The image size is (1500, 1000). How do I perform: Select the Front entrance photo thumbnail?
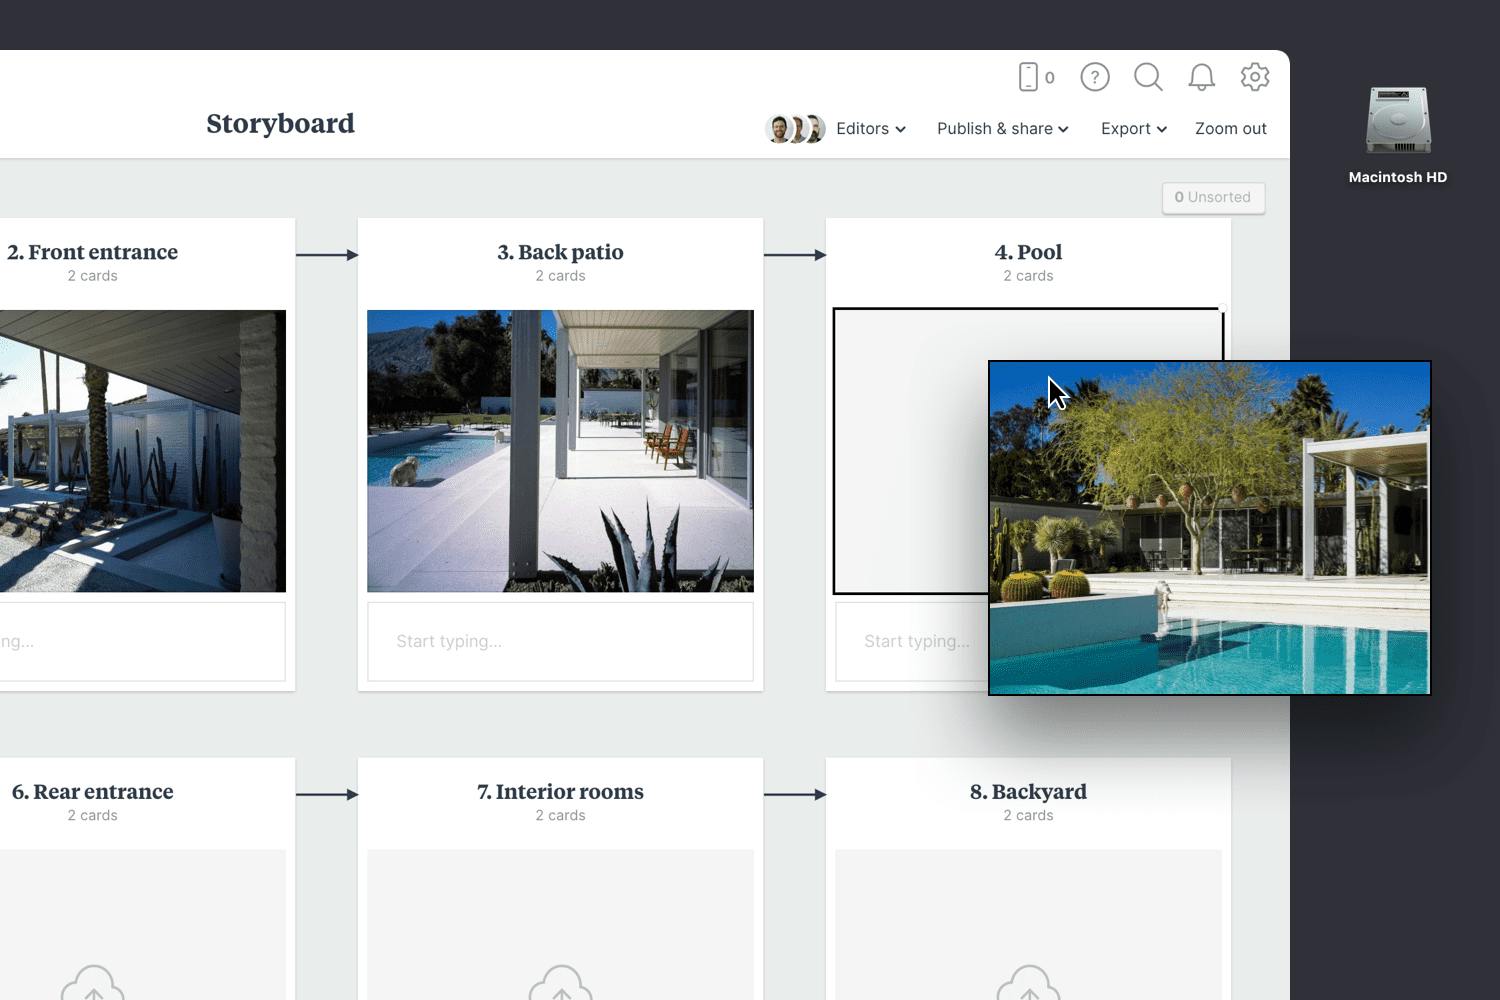143,450
